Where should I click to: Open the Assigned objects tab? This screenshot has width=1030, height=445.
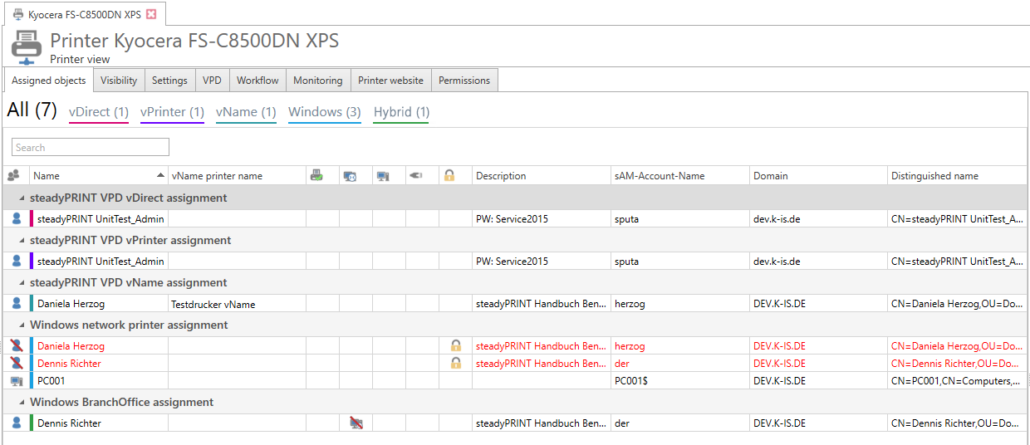(x=49, y=80)
